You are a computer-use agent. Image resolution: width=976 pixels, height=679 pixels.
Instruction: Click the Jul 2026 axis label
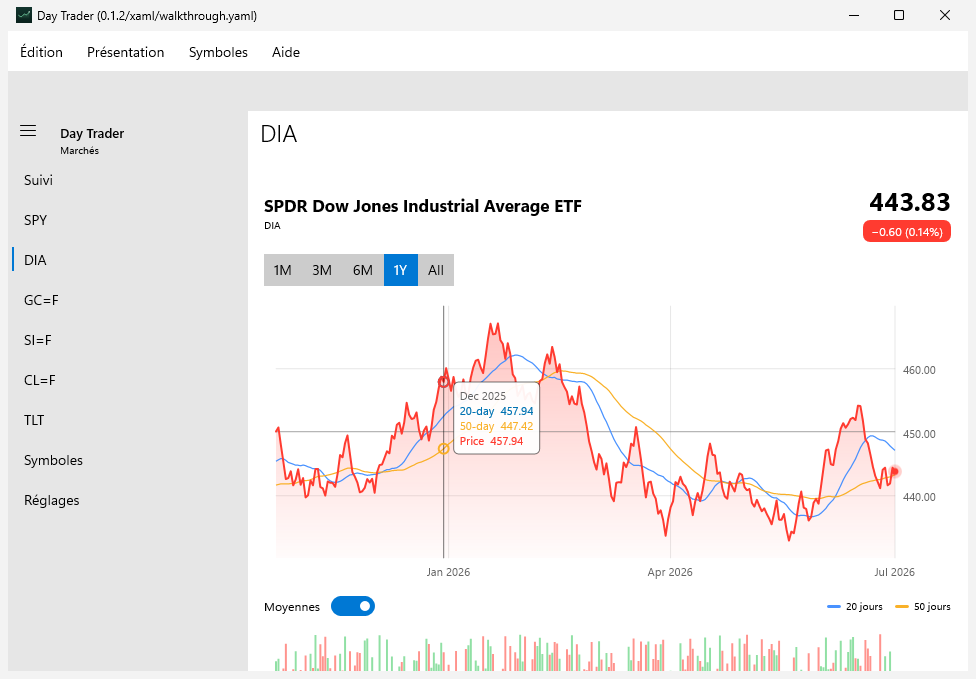[894, 572]
